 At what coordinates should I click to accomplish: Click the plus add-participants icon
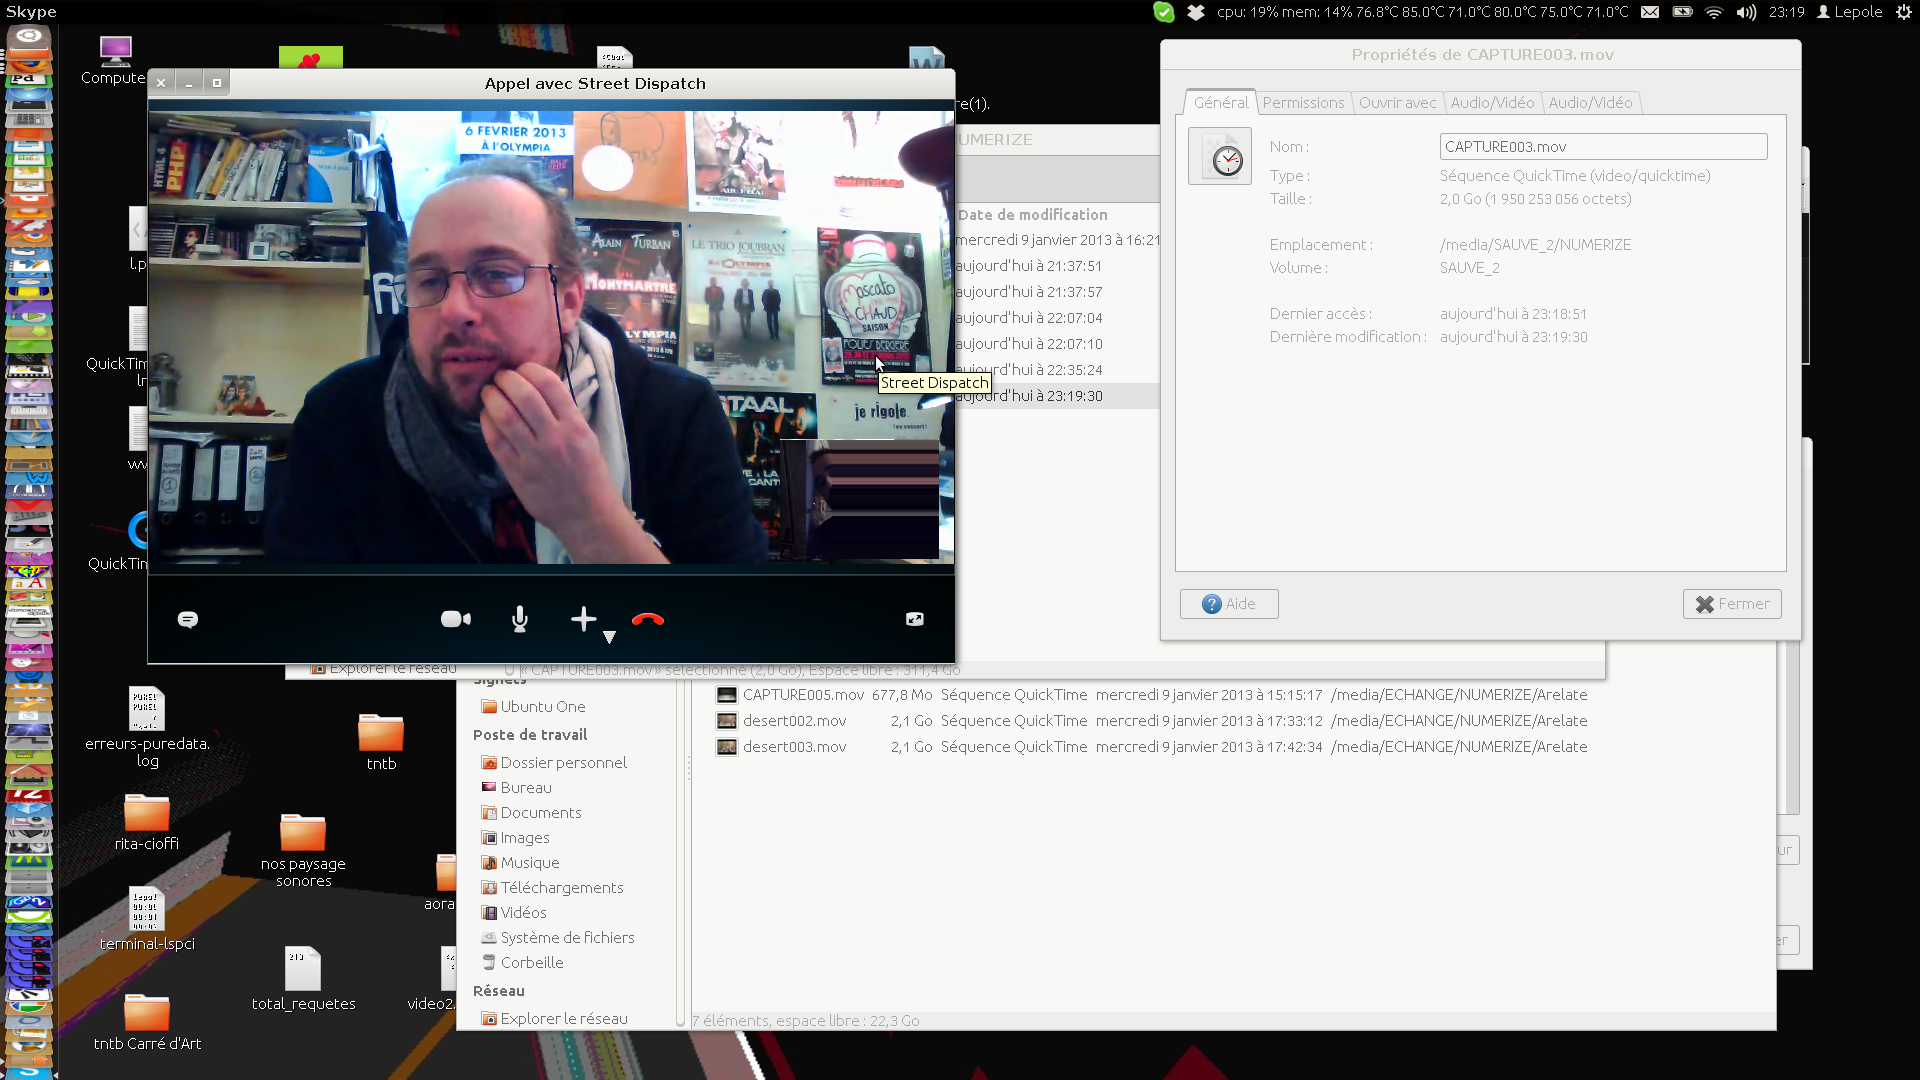tap(583, 620)
